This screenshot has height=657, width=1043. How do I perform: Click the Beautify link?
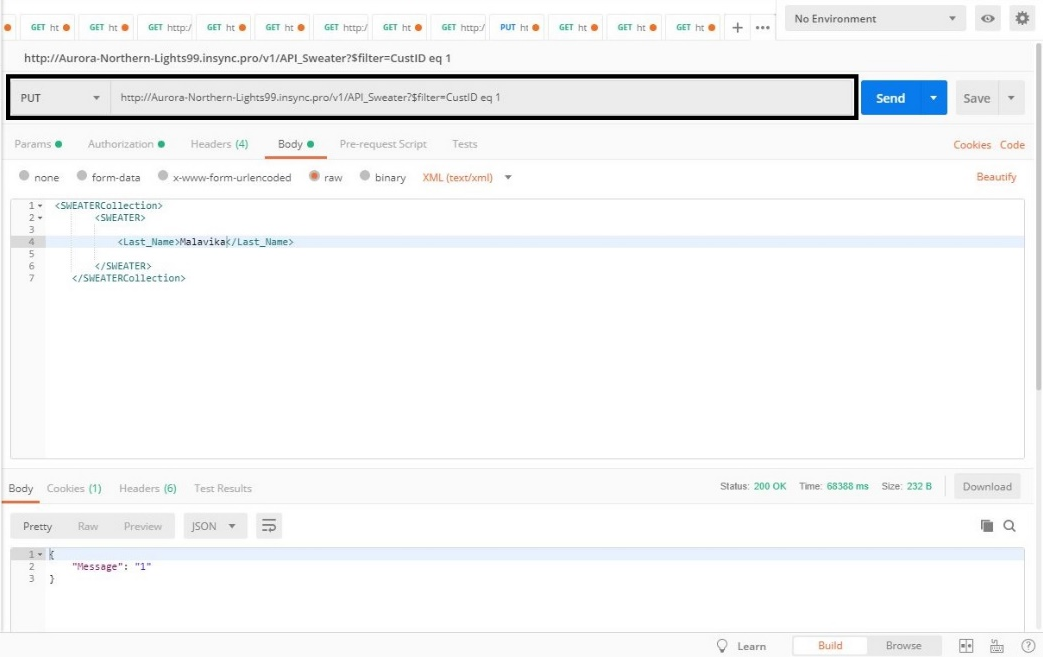point(996,177)
